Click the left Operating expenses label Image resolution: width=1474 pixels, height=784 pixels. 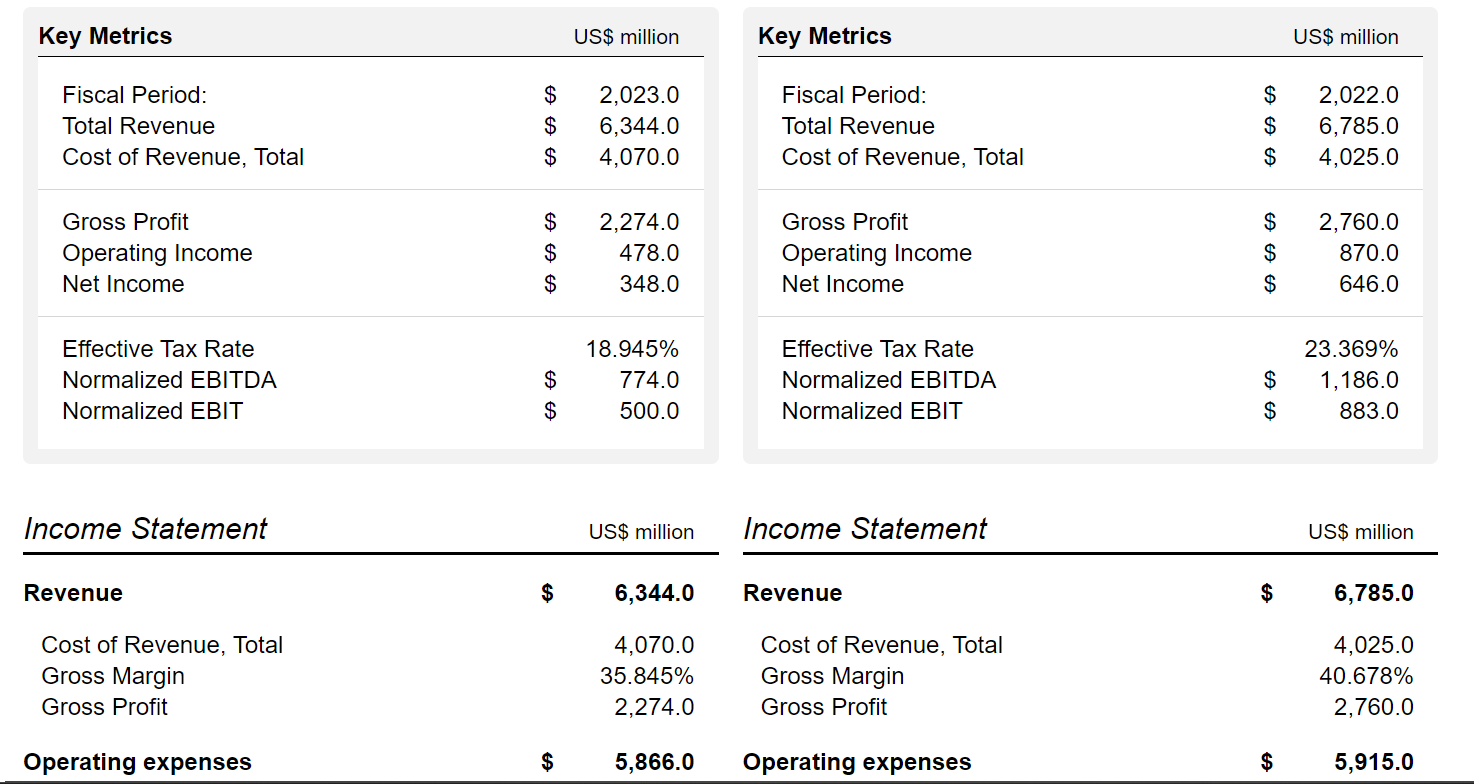click(x=138, y=762)
